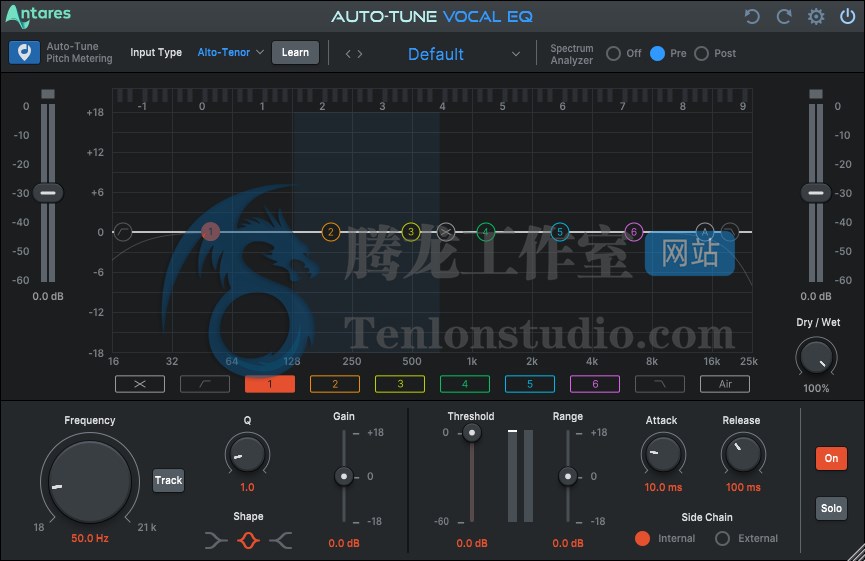This screenshot has width=865, height=561.
Task: Click the Learn button
Action: click(295, 52)
